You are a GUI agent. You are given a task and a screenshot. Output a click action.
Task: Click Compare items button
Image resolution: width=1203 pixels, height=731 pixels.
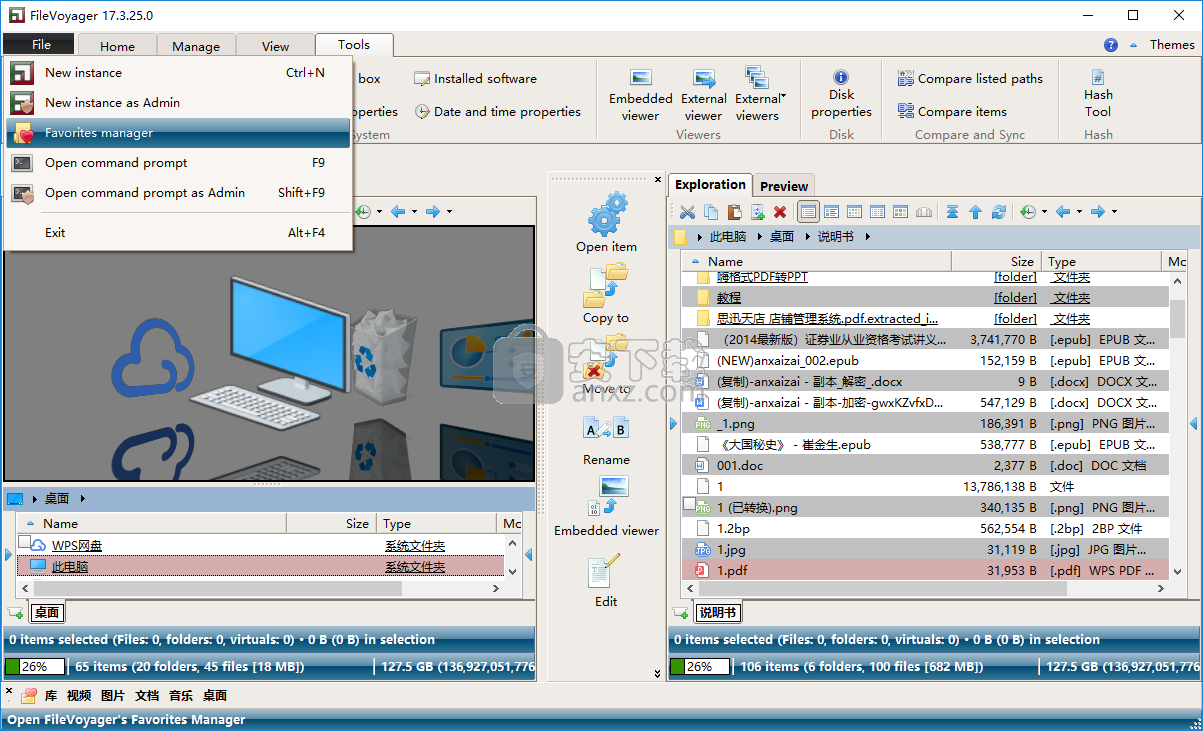point(952,112)
